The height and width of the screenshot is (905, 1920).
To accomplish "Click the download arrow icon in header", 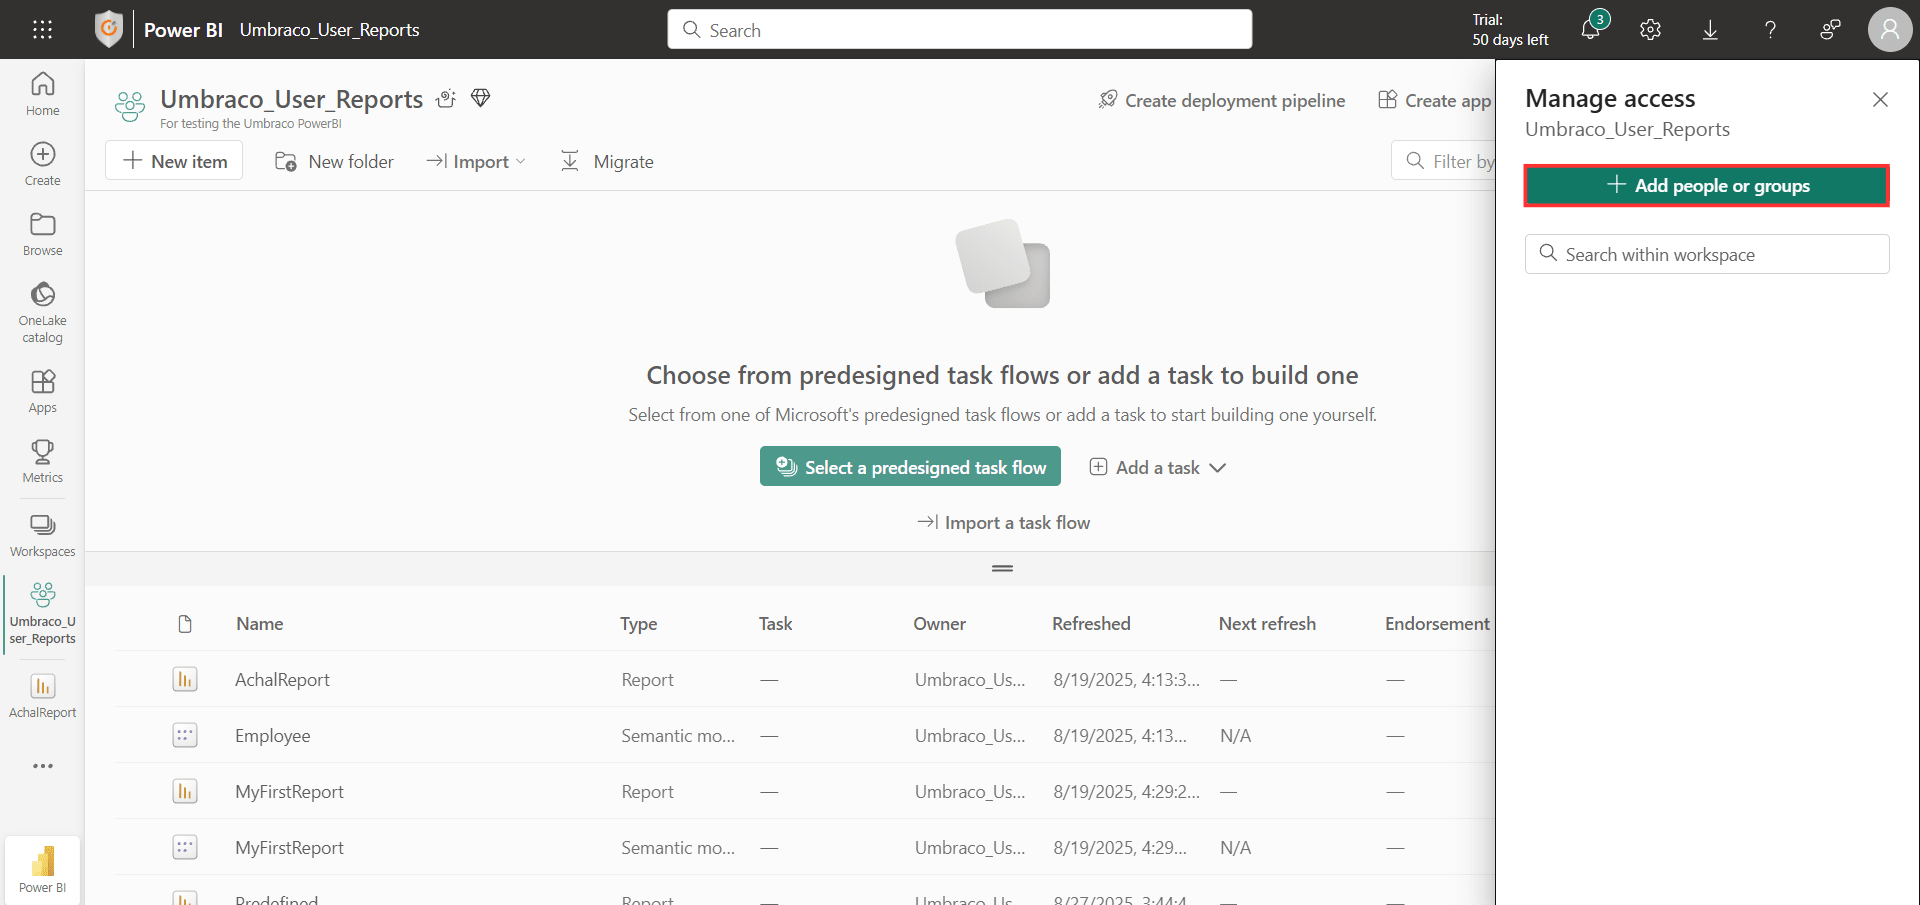I will click(x=1710, y=30).
